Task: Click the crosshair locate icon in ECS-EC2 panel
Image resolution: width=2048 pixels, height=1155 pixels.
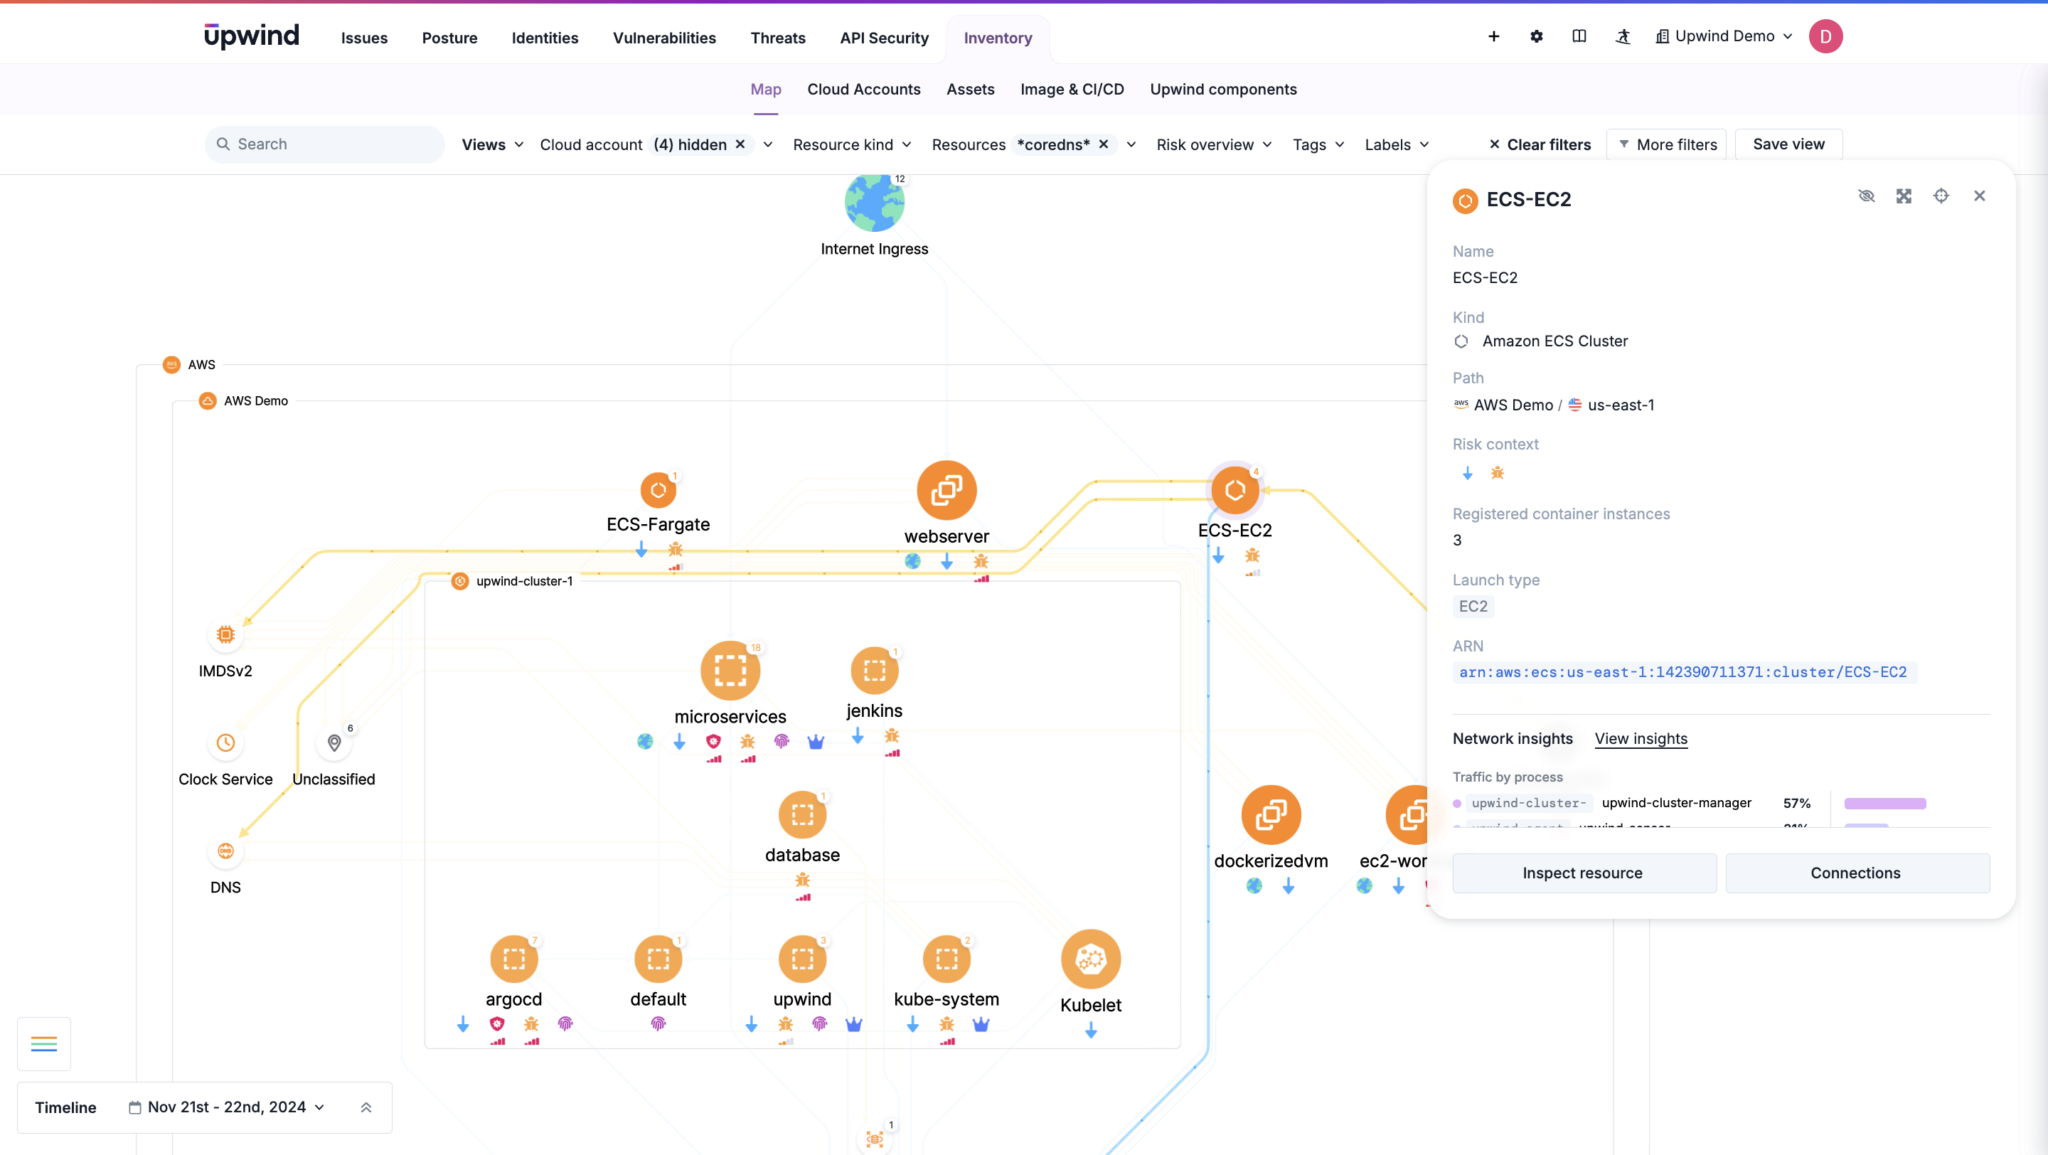Action: point(1941,195)
